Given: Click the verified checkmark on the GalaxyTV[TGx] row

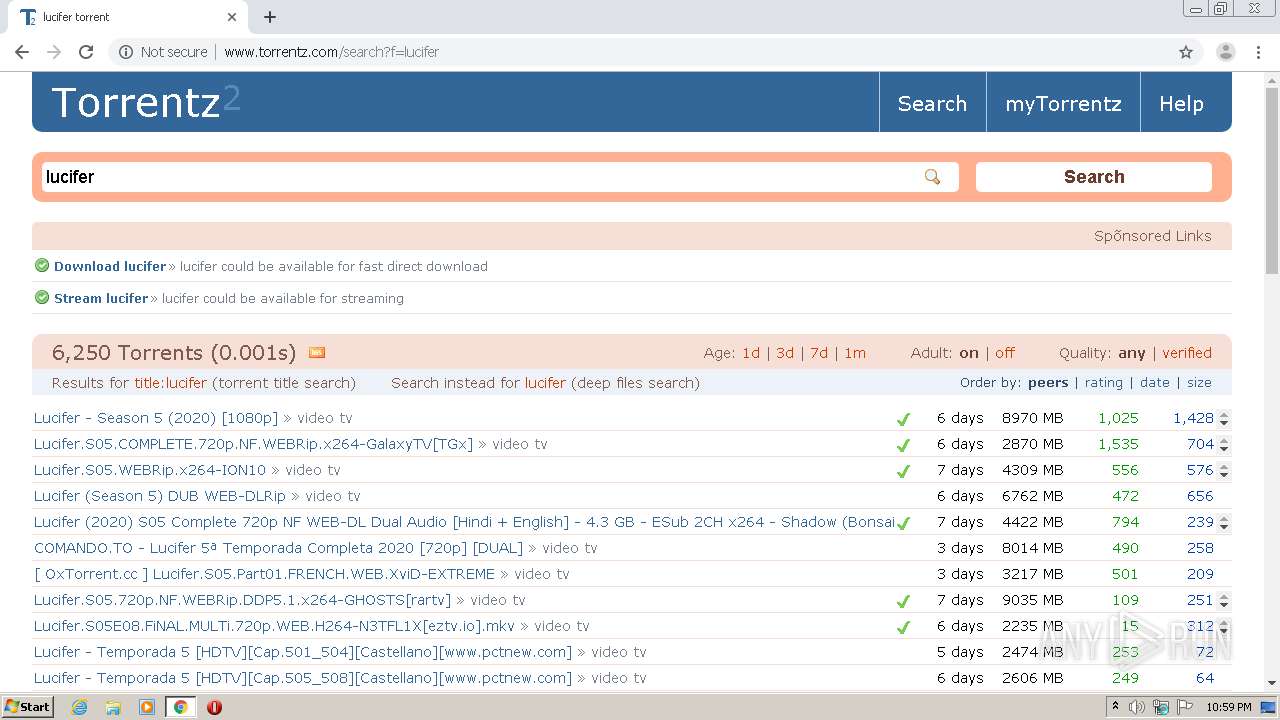Looking at the screenshot, I should (904, 445).
